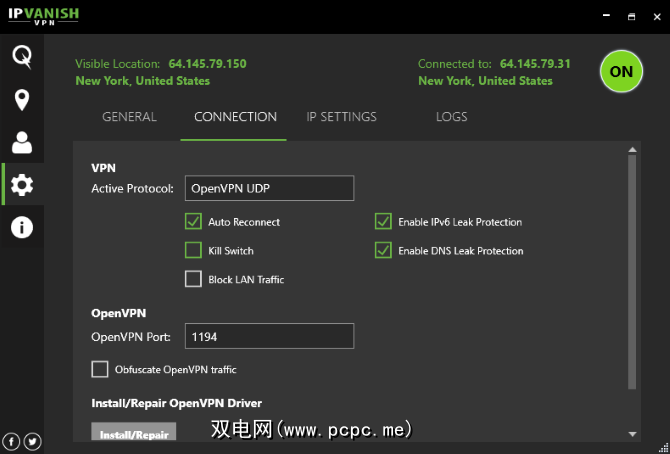This screenshot has height=454, width=670.
Task: Toggle the green ON connection button
Action: (x=621, y=71)
